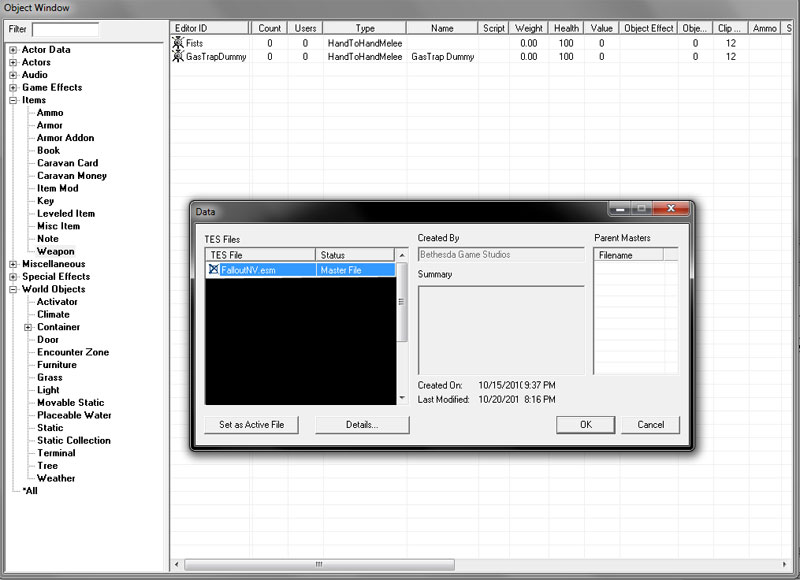Select Armor Addon tree item
Viewport: 800px width, 580px height.
(65, 138)
